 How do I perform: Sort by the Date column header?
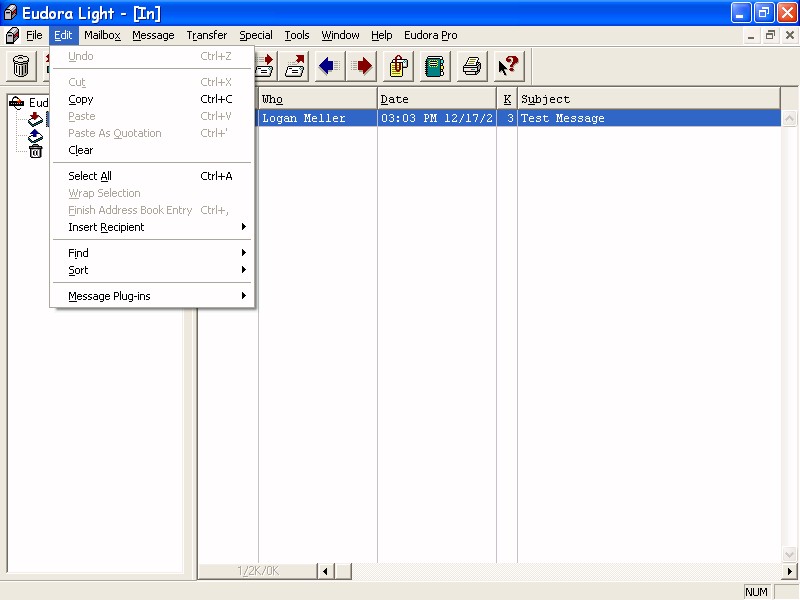(437, 99)
